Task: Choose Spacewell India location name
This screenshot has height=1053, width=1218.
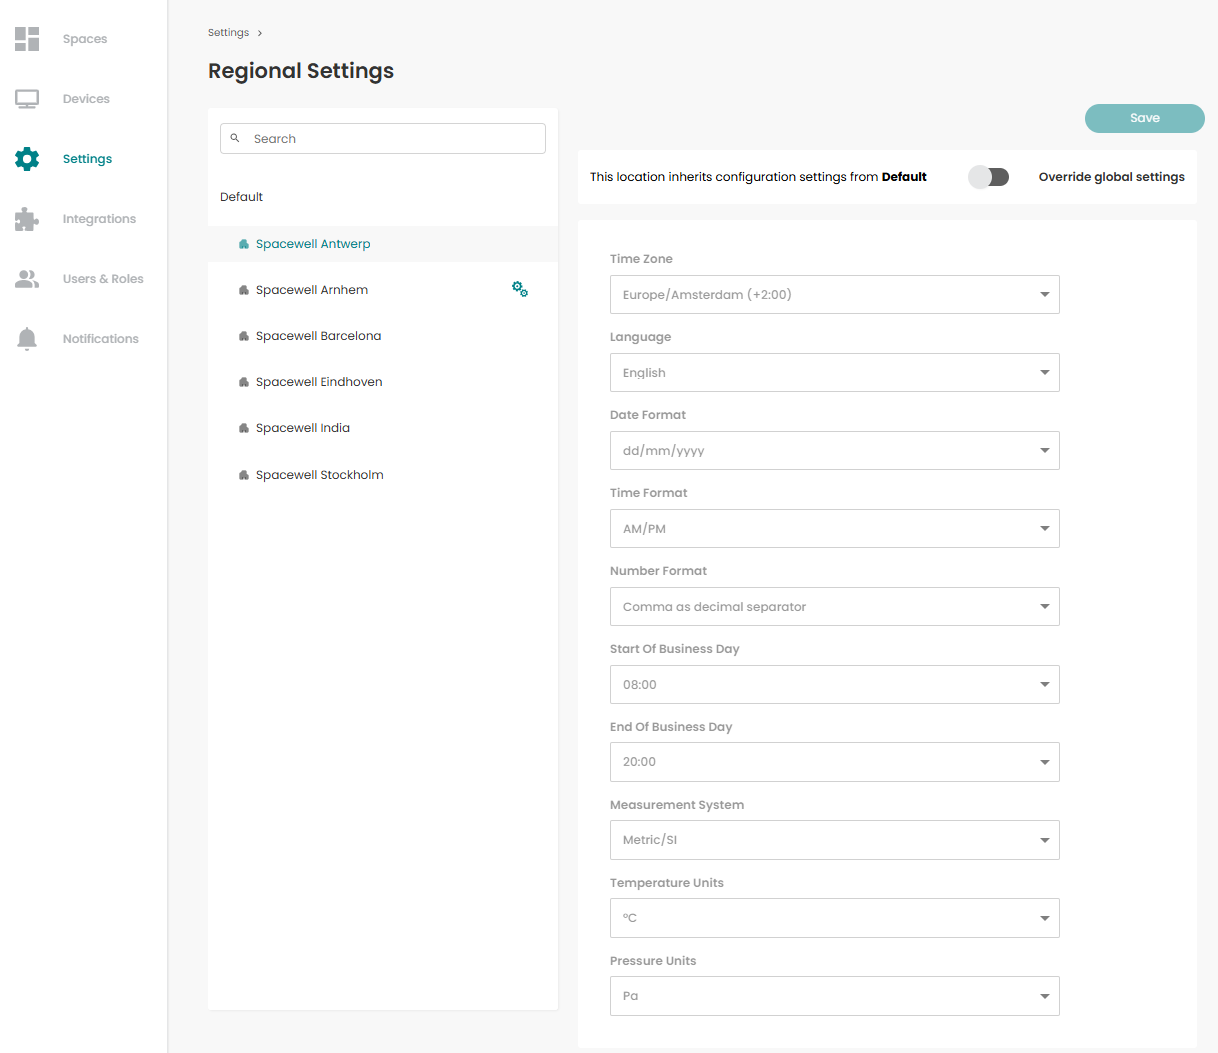Action: click(x=303, y=428)
